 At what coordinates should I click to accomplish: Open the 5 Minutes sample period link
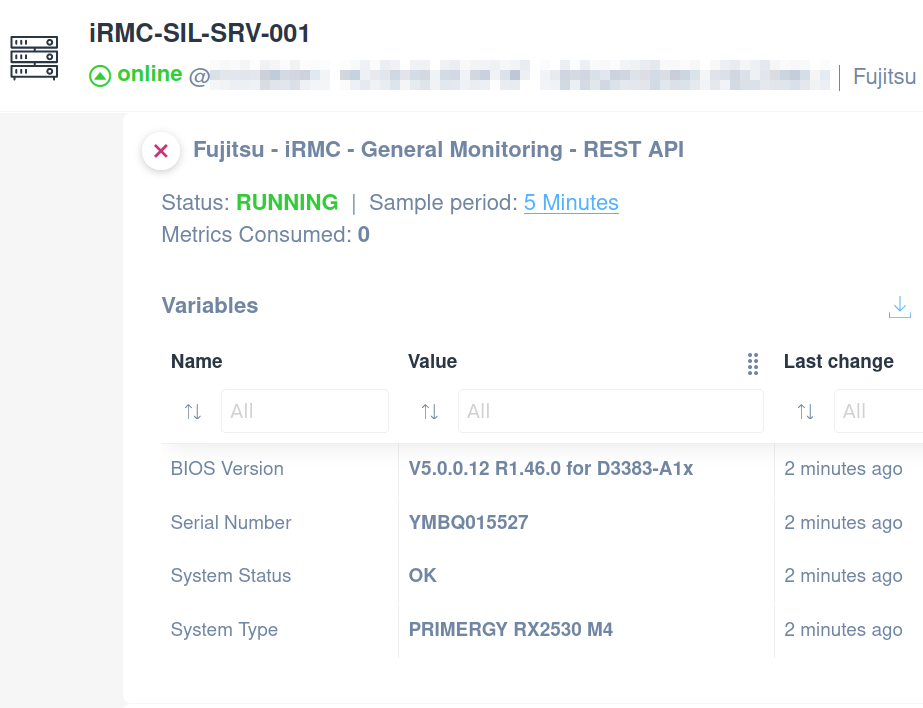571,202
